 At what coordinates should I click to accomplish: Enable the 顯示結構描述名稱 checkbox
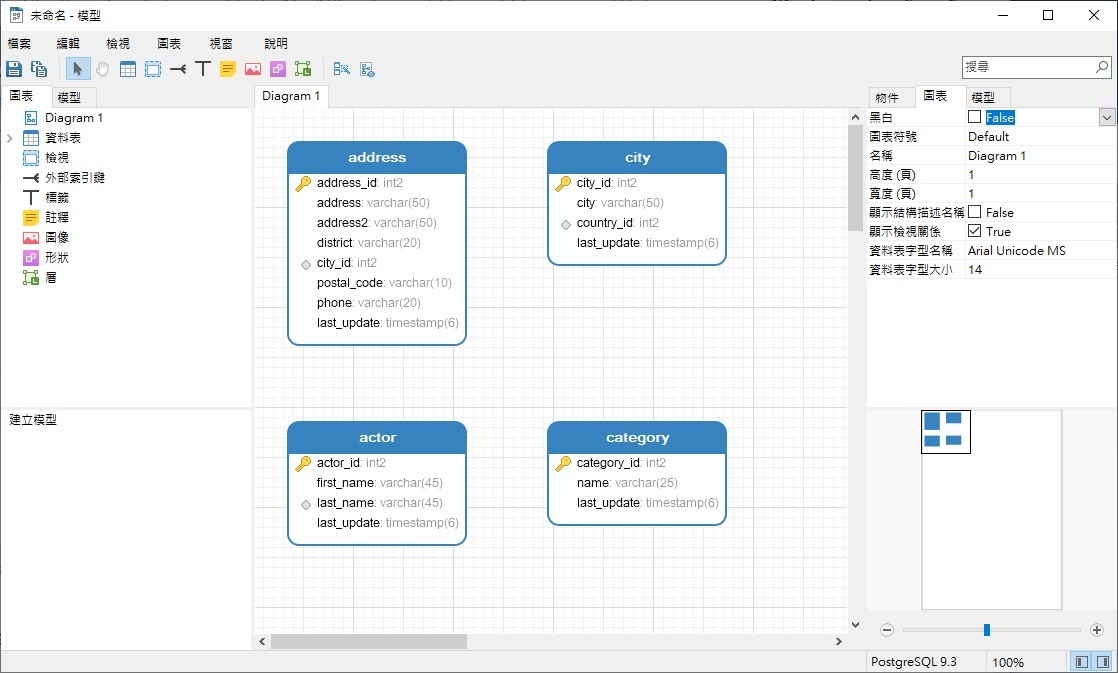pos(975,212)
